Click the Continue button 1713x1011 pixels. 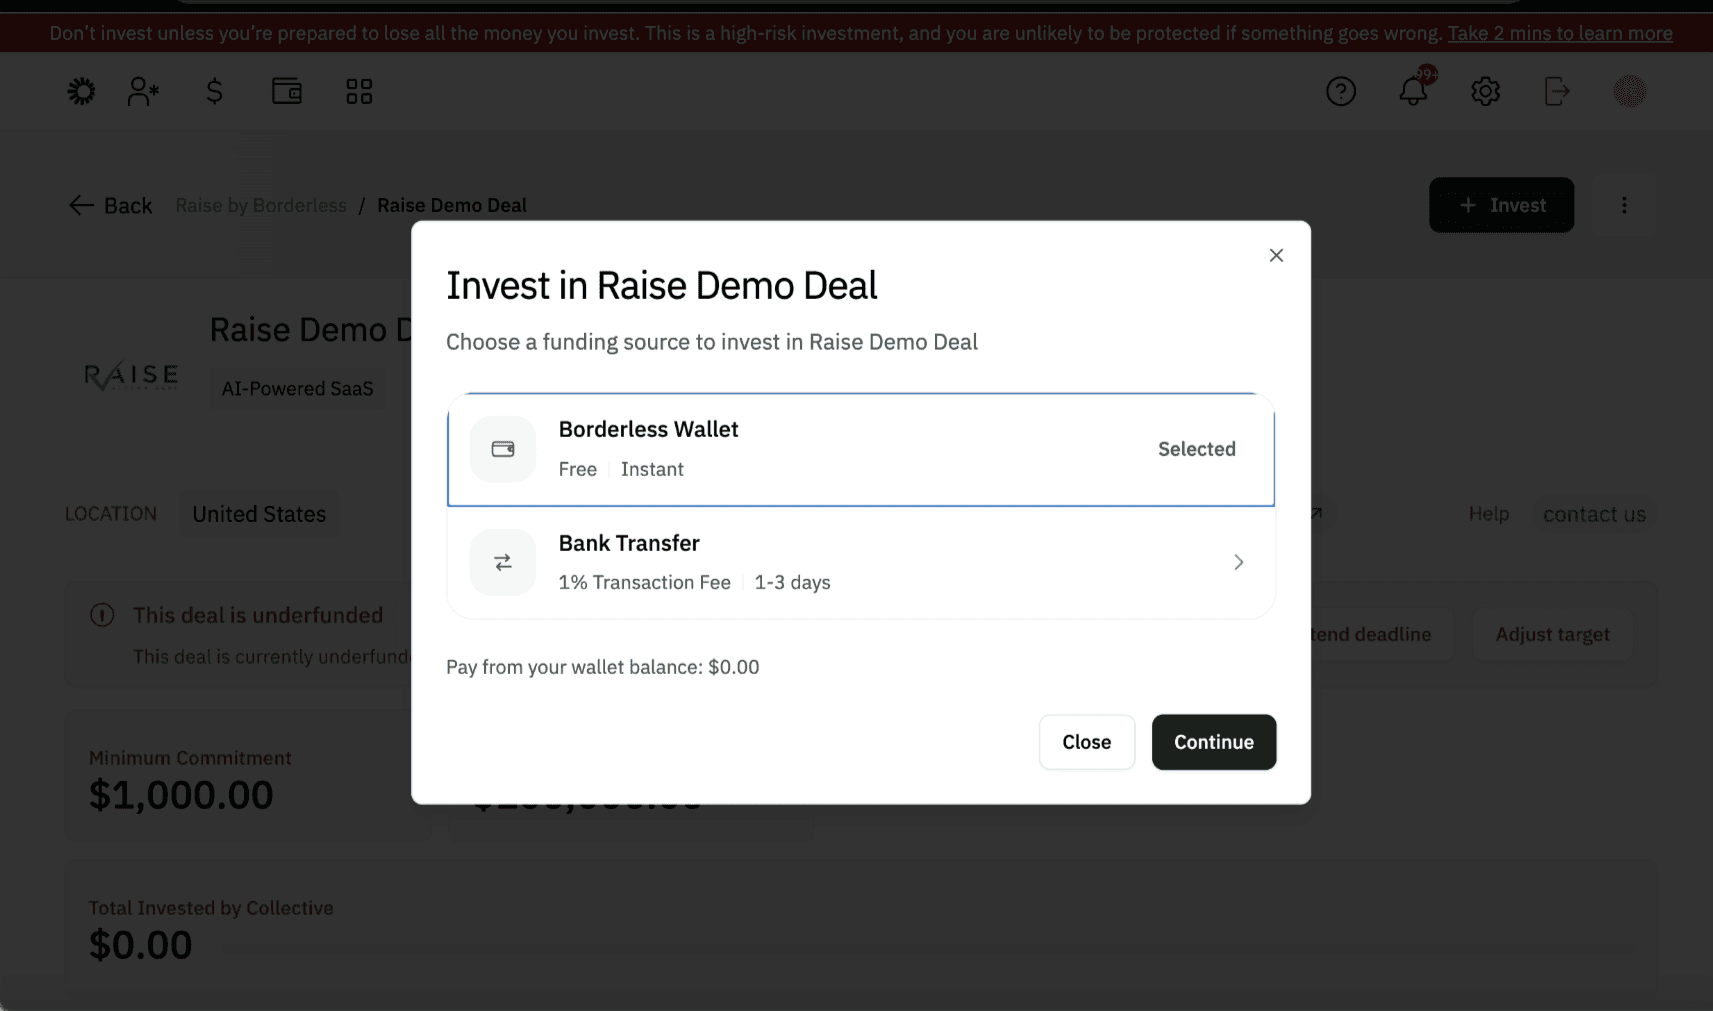click(1214, 742)
